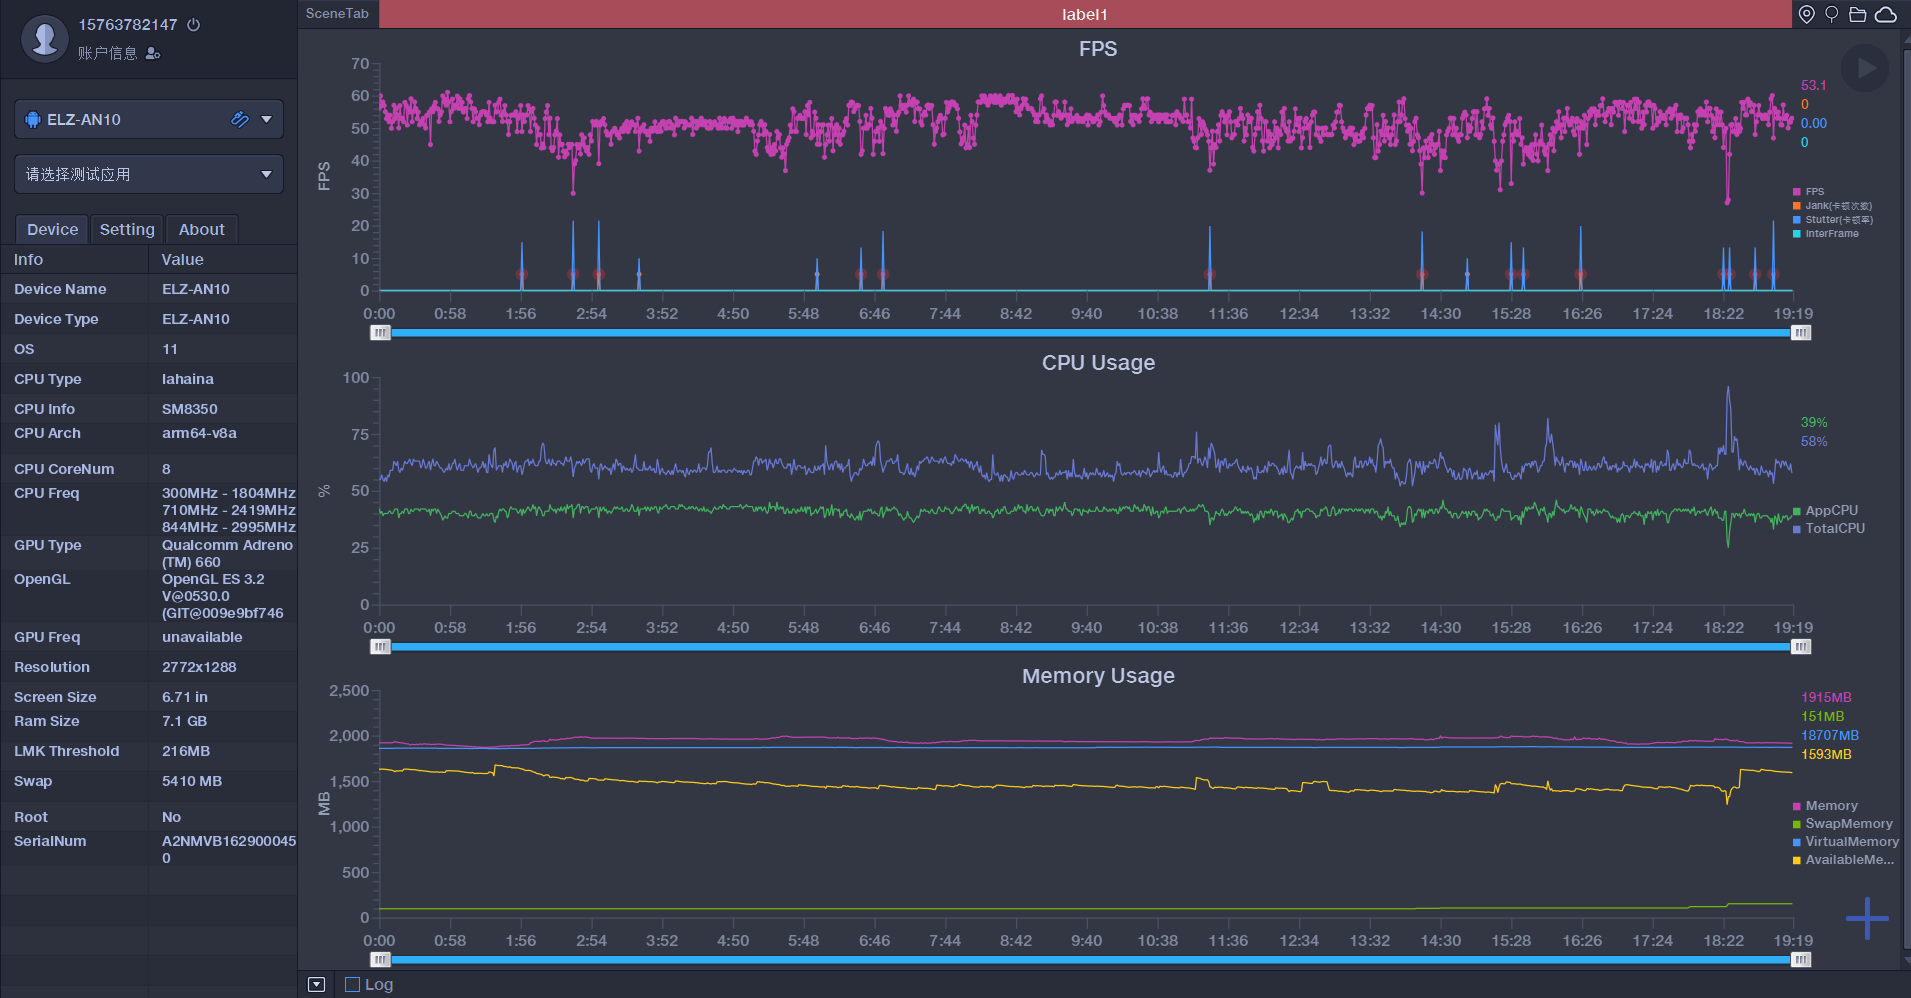1911x998 pixels.
Task: Start recording with the play button
Action: [x=1865, y=68]
